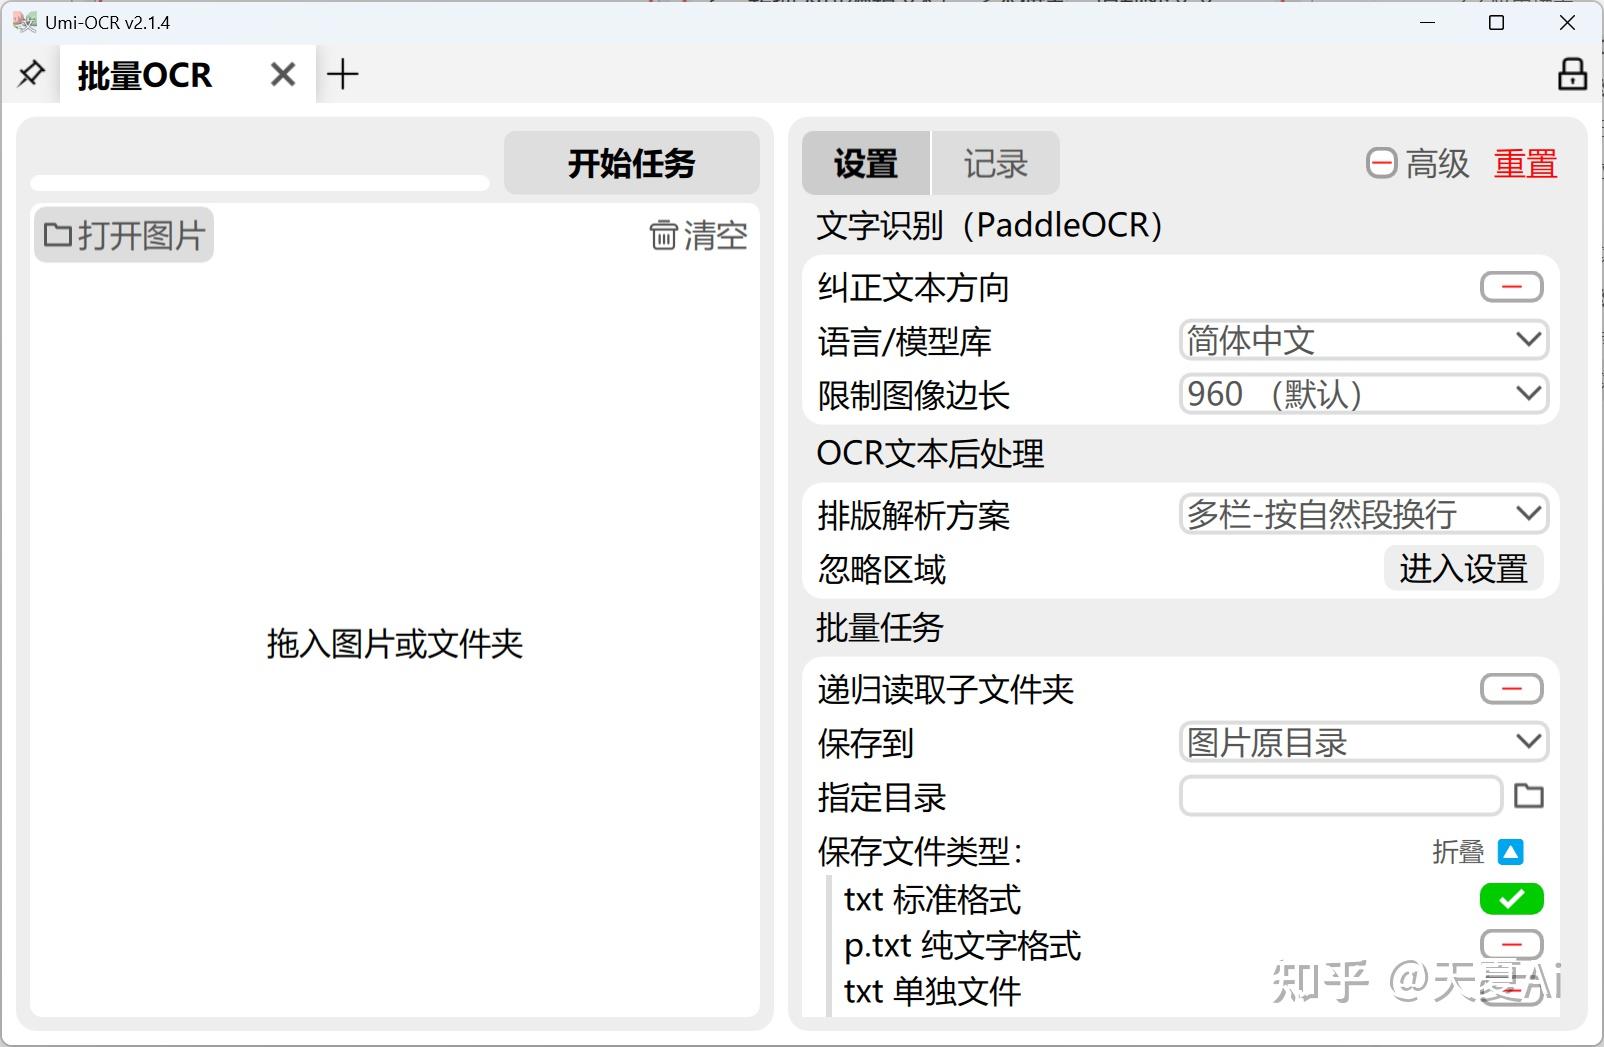Image resolution: width=1604 pixels, height=1047 pixels.
Task: Disable txt 标准格式 output
Action: pyautogui.click(x=1510, y=899)
